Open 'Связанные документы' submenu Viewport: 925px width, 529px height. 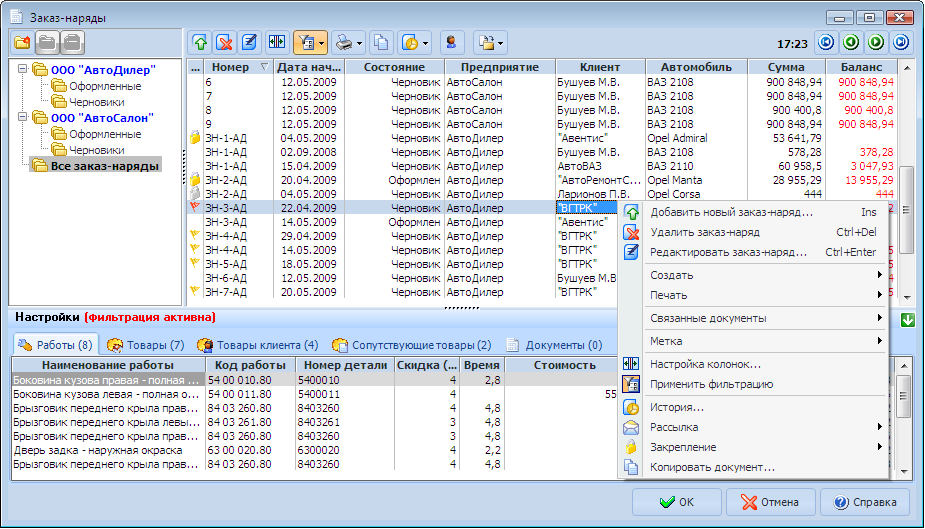coord(708,318)
